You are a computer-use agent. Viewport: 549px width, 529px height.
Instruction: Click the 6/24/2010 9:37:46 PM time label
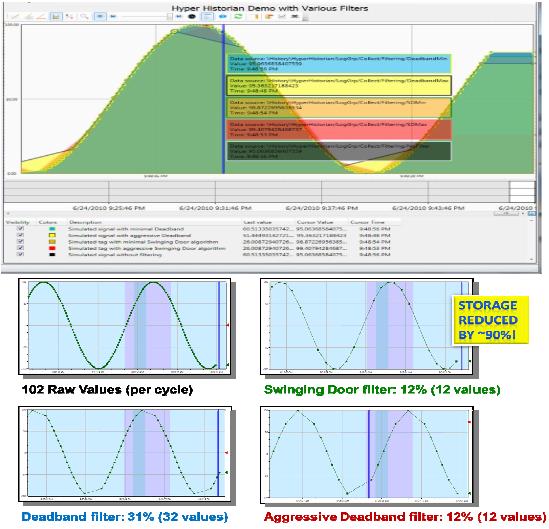point(321,208)
